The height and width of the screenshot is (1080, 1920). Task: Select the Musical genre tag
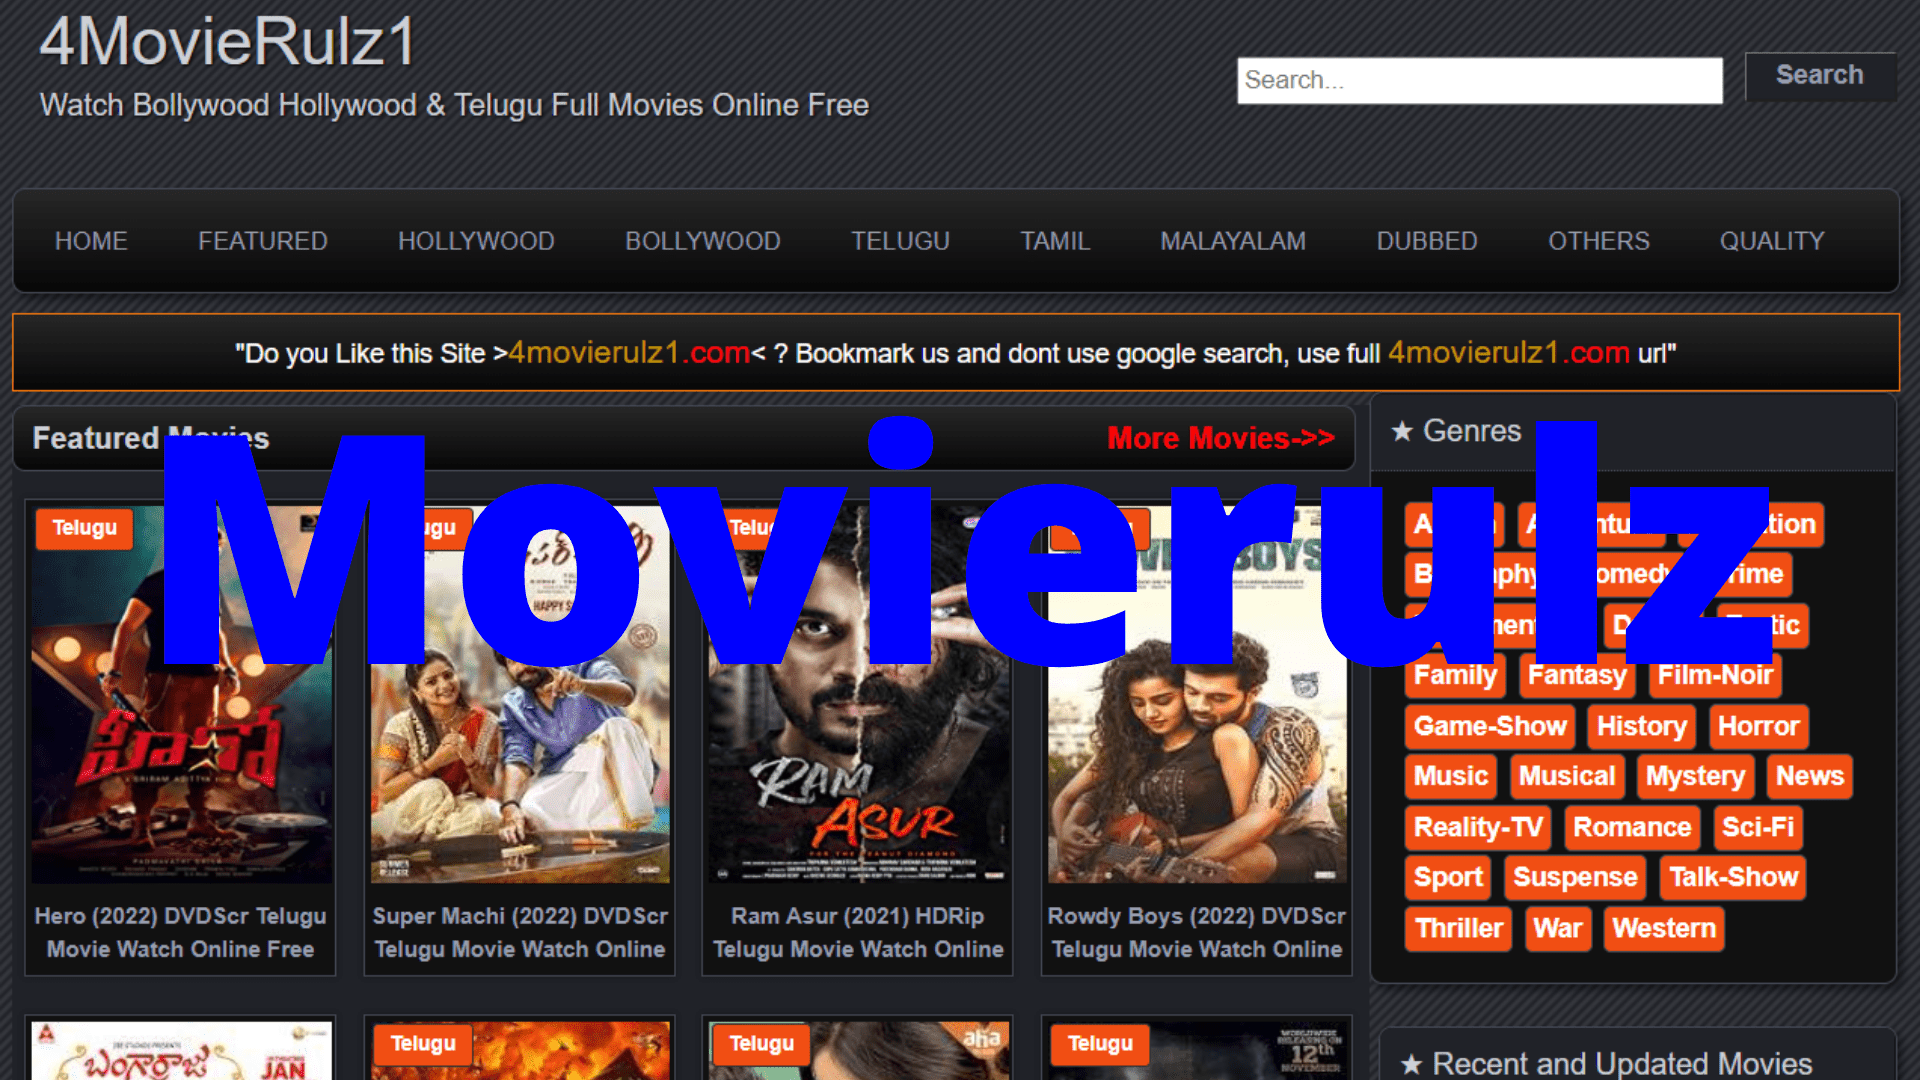point(1567,777)
